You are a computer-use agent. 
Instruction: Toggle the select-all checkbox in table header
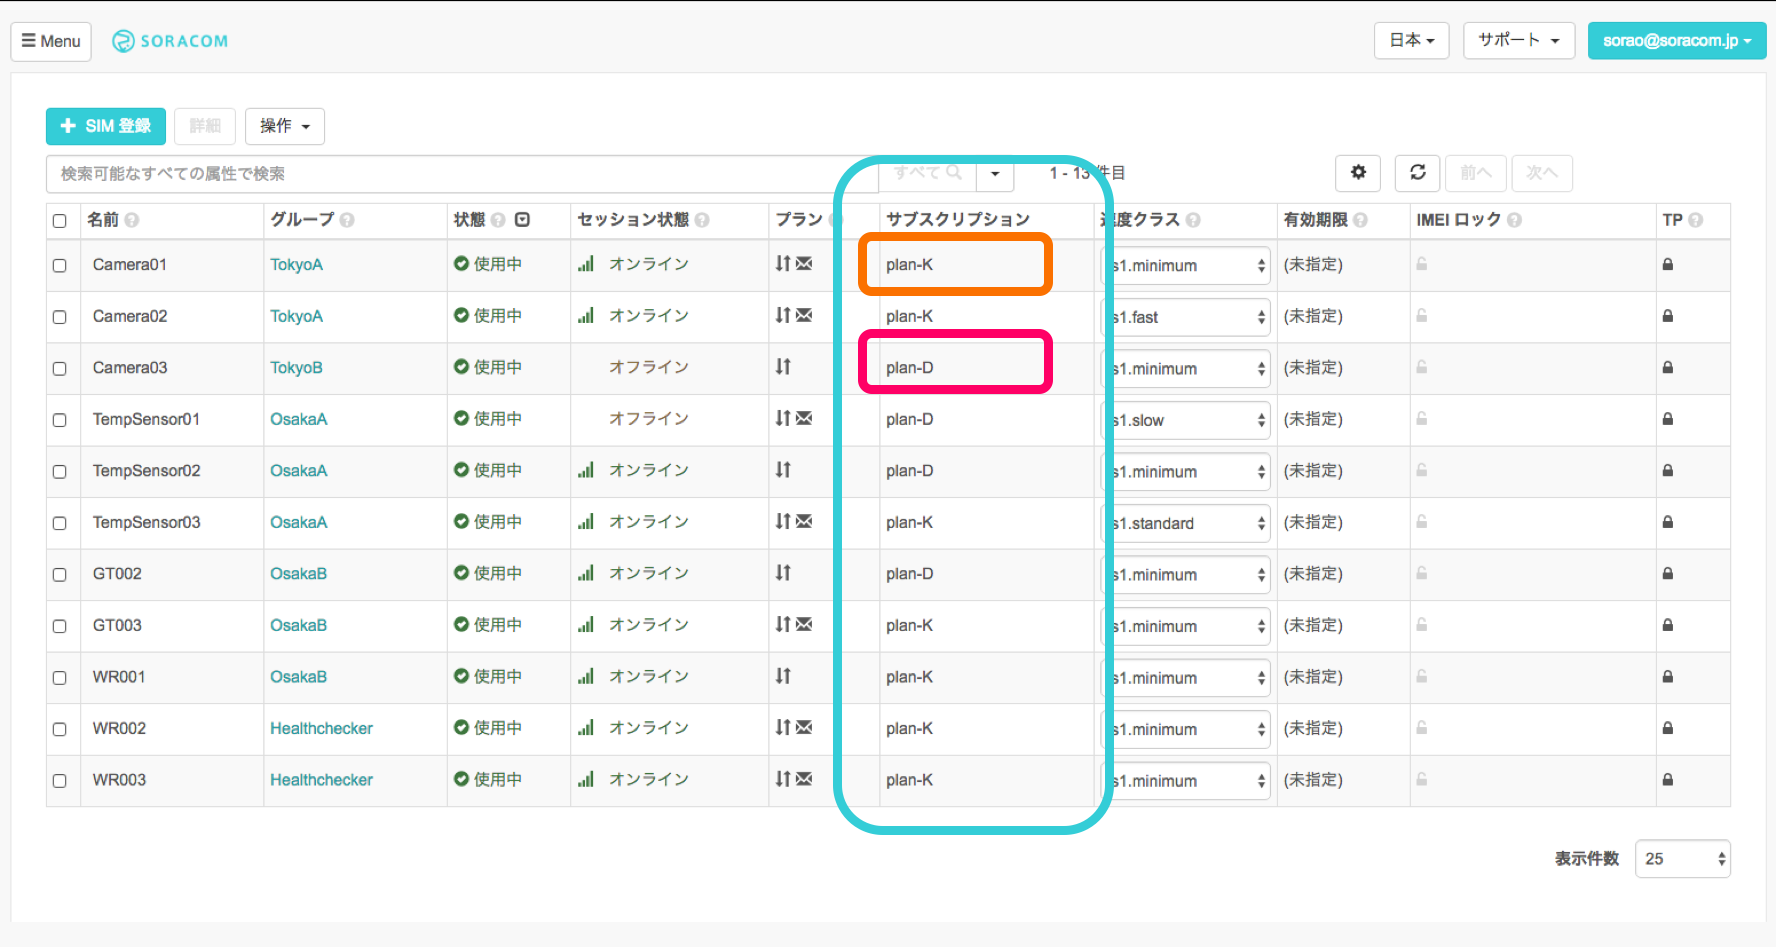(60, 221)
